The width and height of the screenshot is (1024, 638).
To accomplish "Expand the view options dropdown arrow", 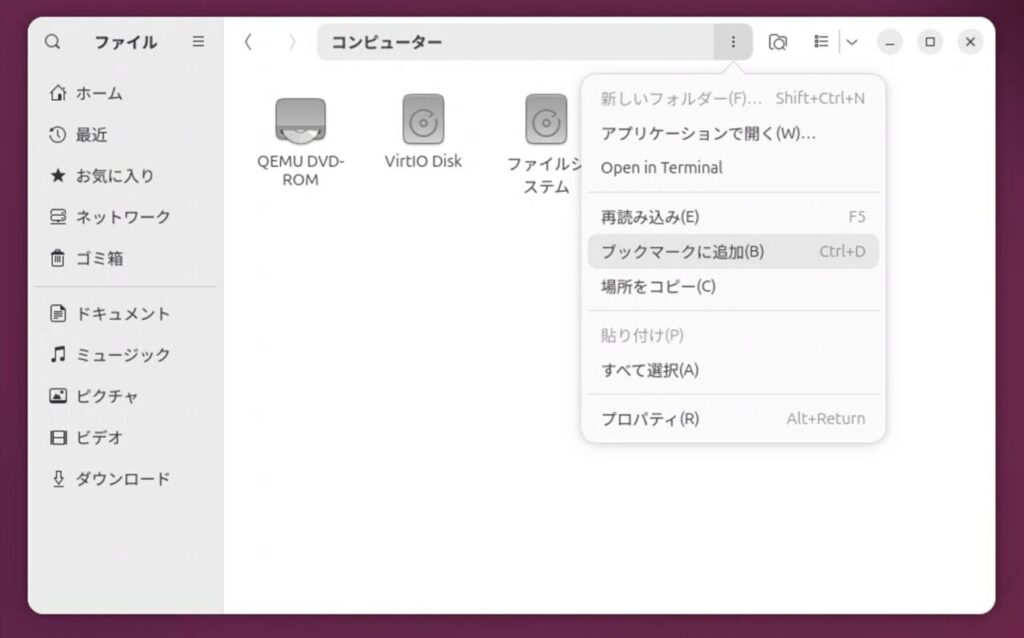I will pyautogui.click(x=852, y=42).
